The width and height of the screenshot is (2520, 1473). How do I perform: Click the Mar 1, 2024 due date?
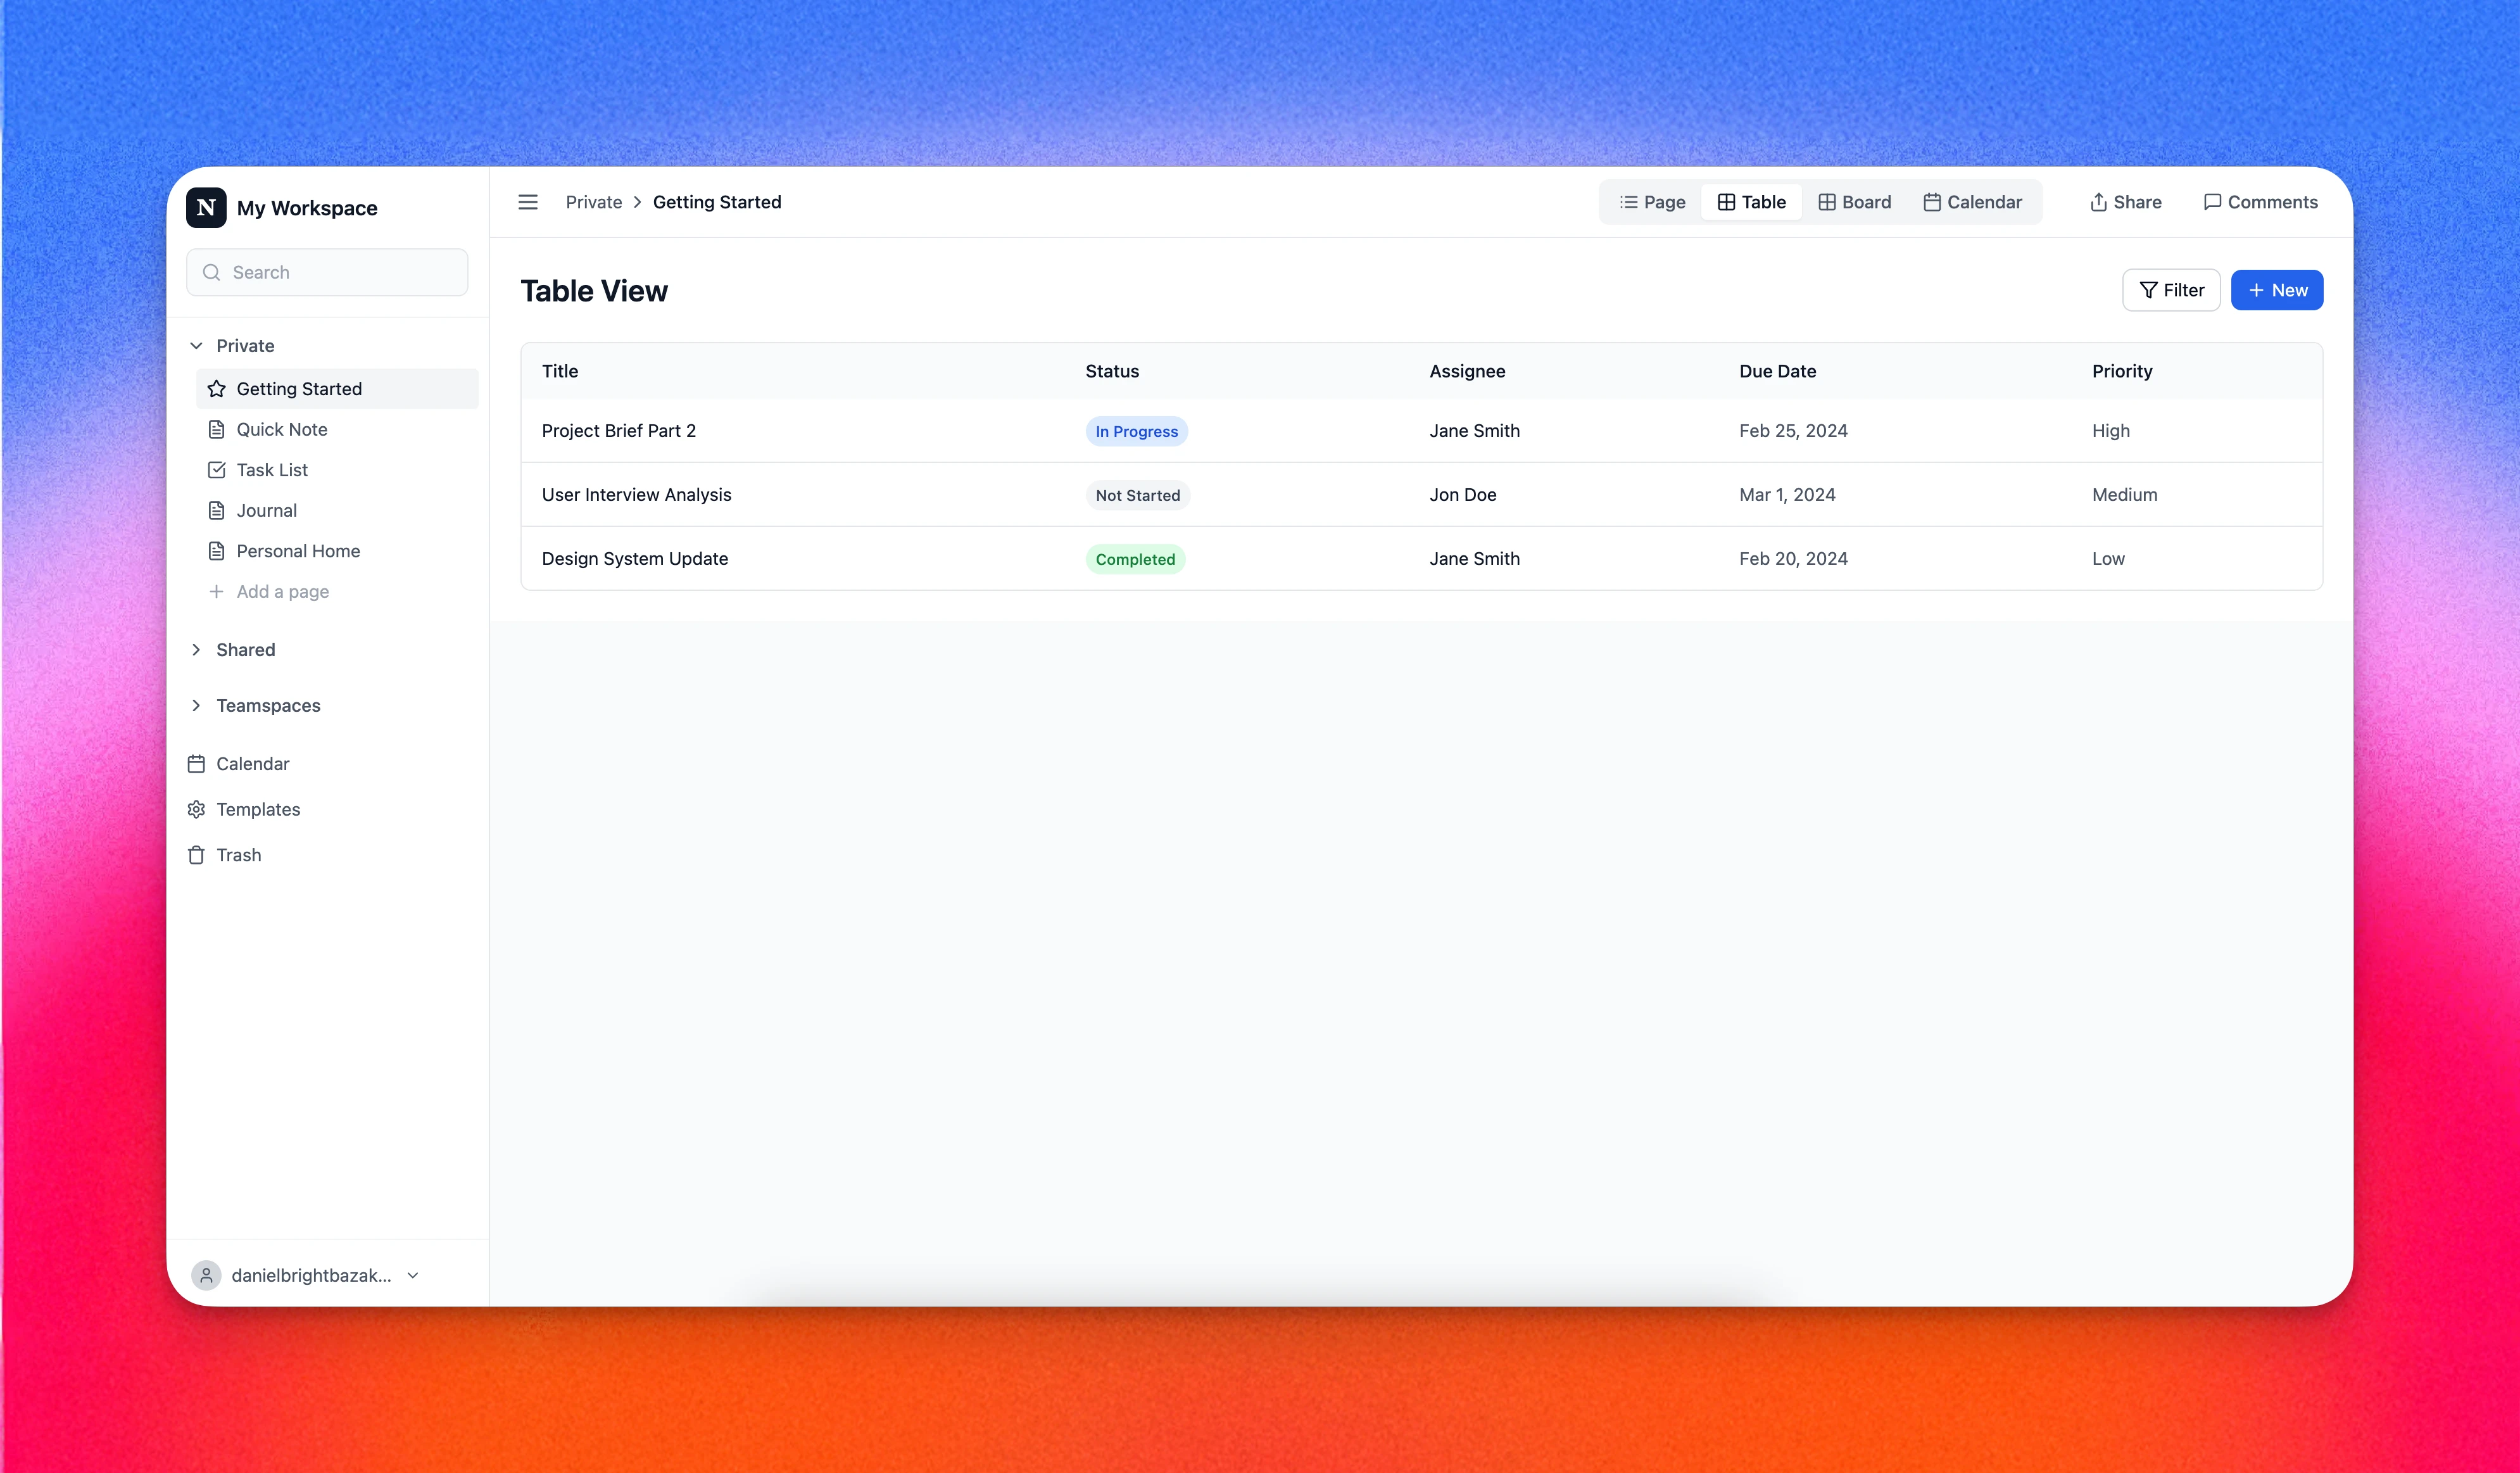tap(1786, 495)
